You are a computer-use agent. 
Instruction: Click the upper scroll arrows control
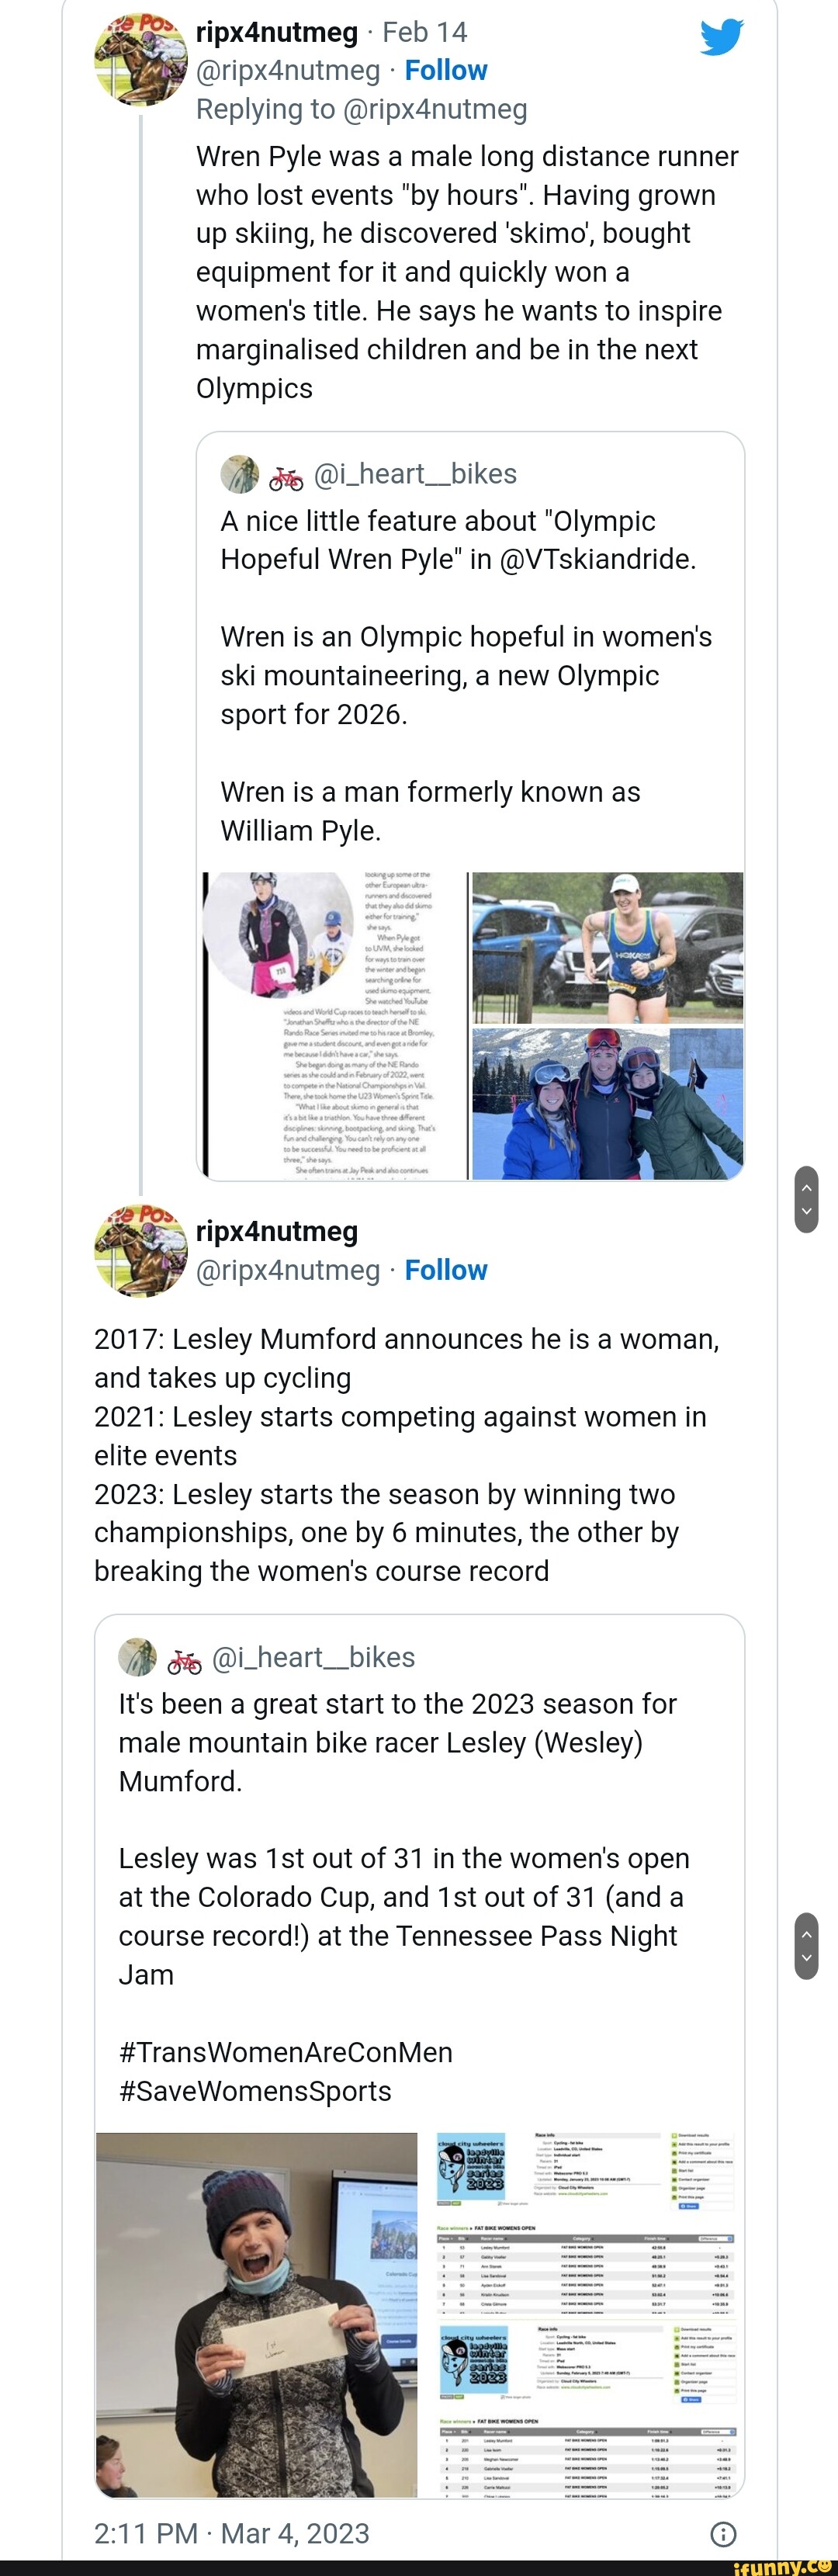point(806,1198)
